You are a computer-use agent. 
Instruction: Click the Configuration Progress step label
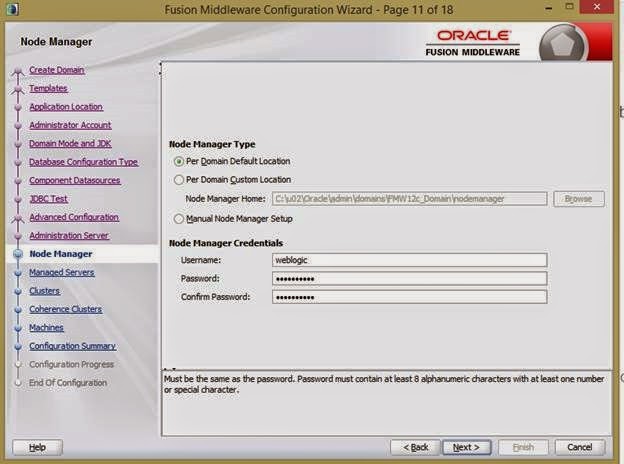[71, 365]
